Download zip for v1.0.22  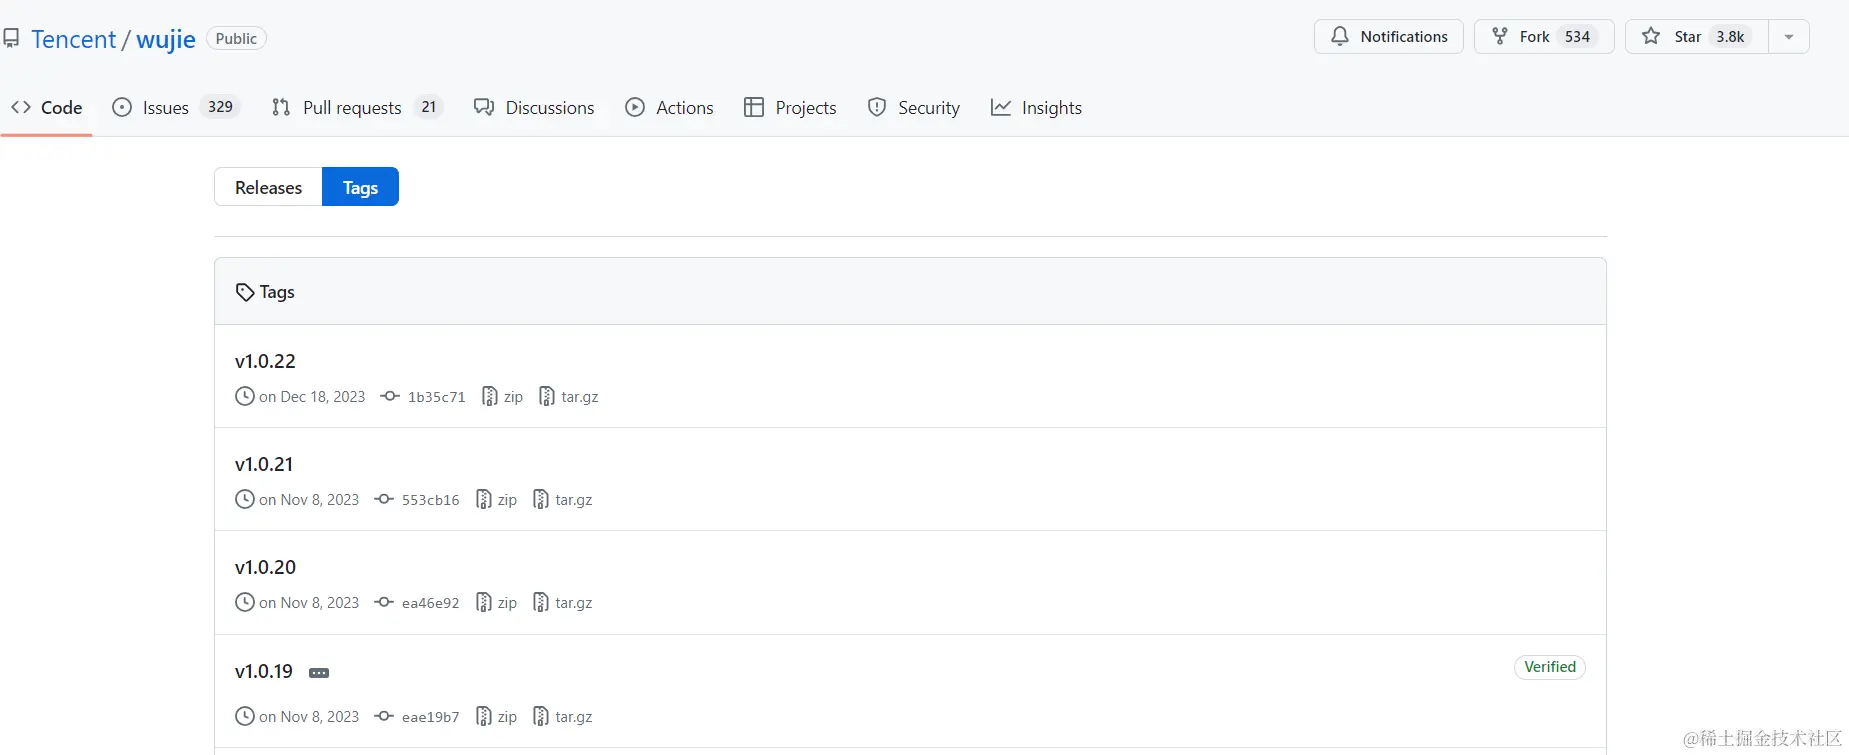tap(502, 397)
